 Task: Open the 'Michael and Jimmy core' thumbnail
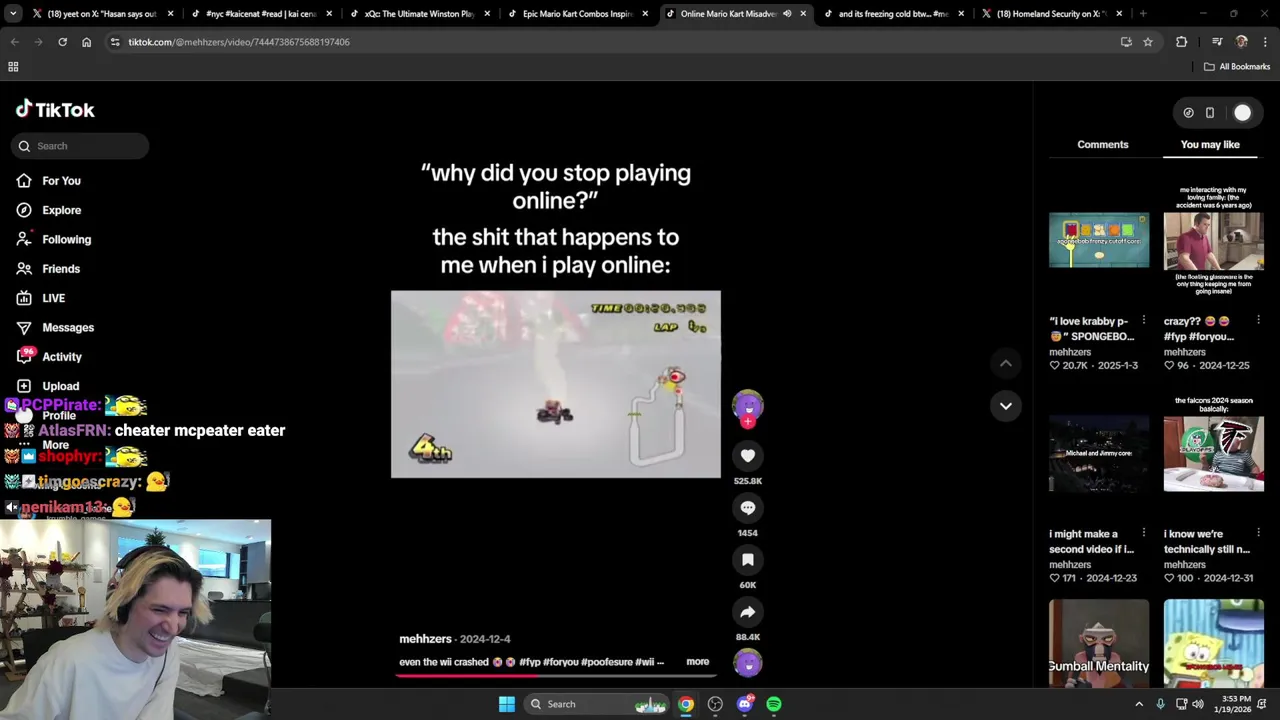click(1098, 453)
